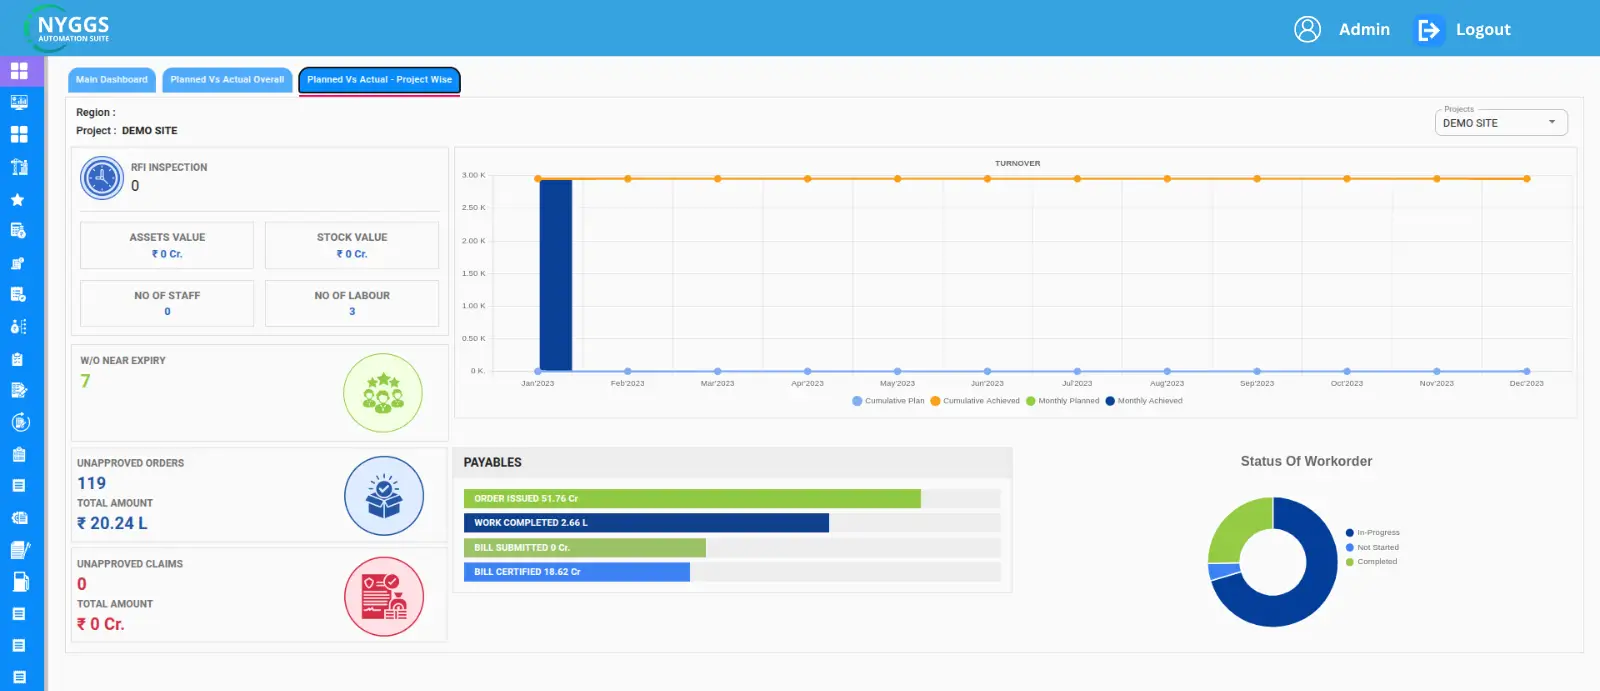The image size is (1600, 691).
Task: Switch to the Main Dashboard tab
Action: pos(112,80)
